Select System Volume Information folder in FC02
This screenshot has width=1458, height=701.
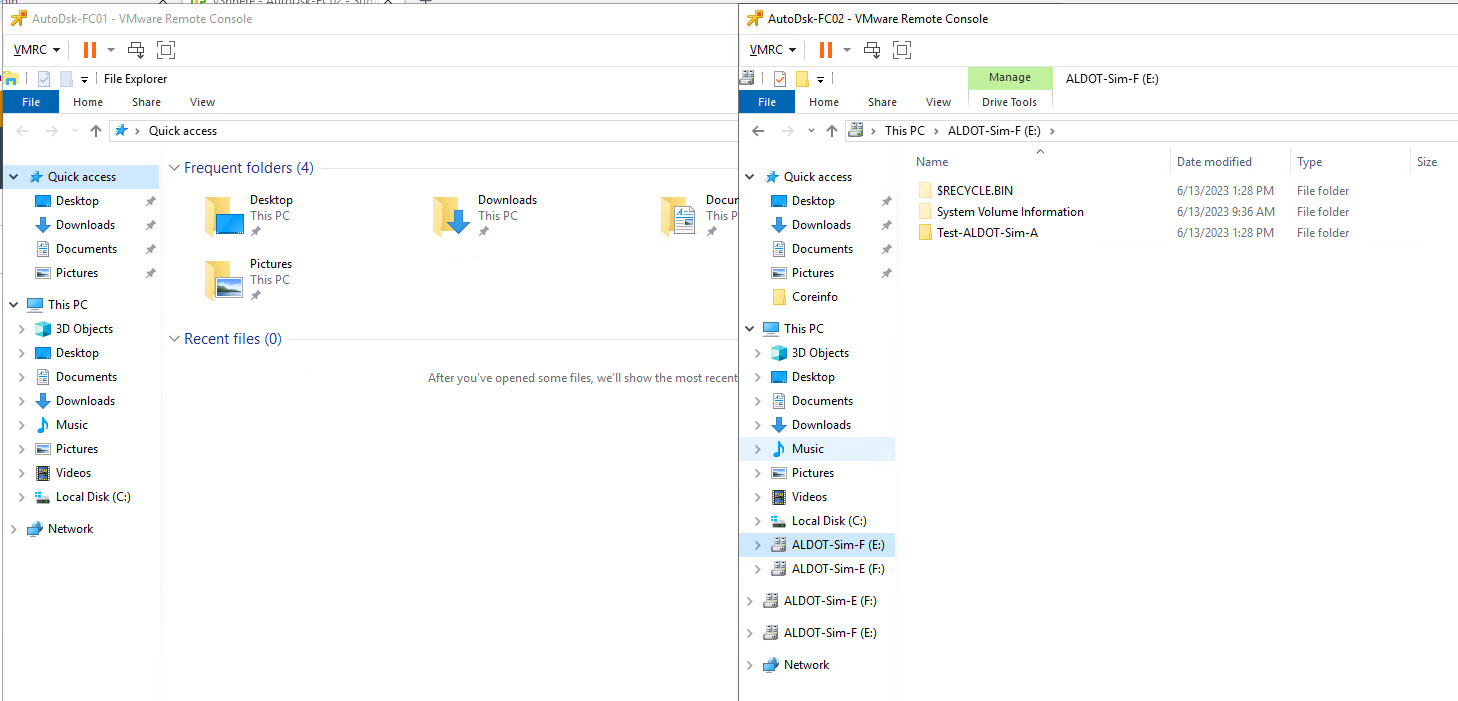coord(1010,212)
